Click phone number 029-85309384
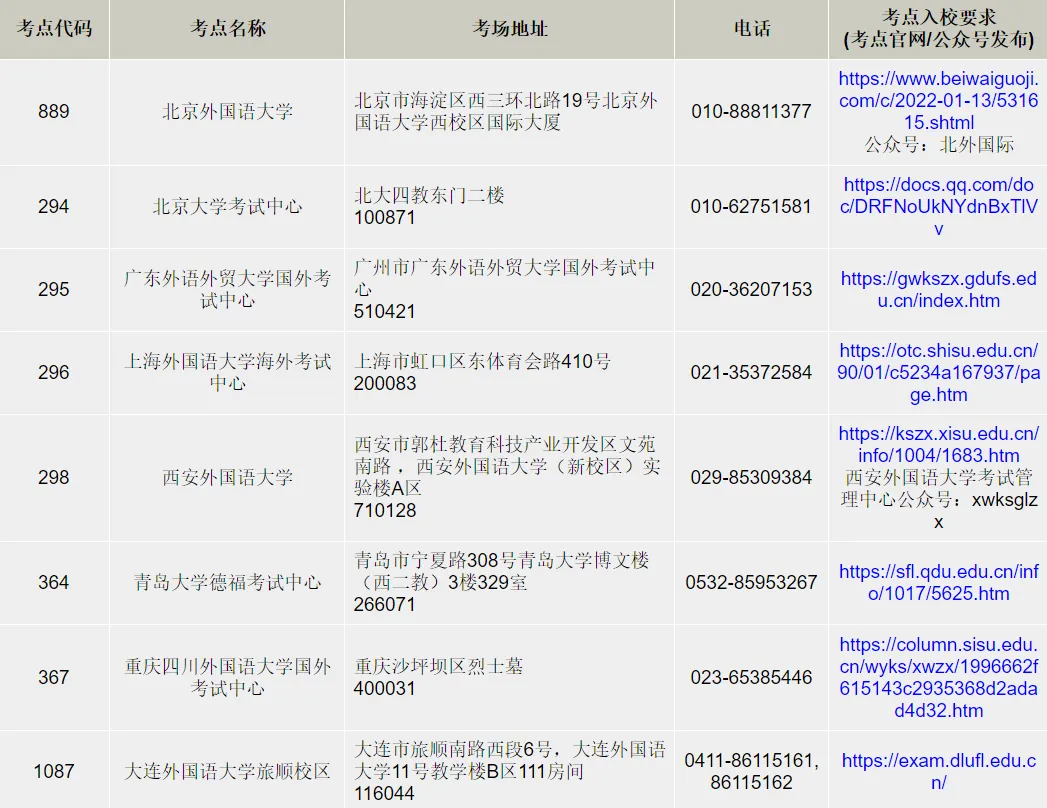1047x808 pixels. pyautogui.click(x=751, y=477)
